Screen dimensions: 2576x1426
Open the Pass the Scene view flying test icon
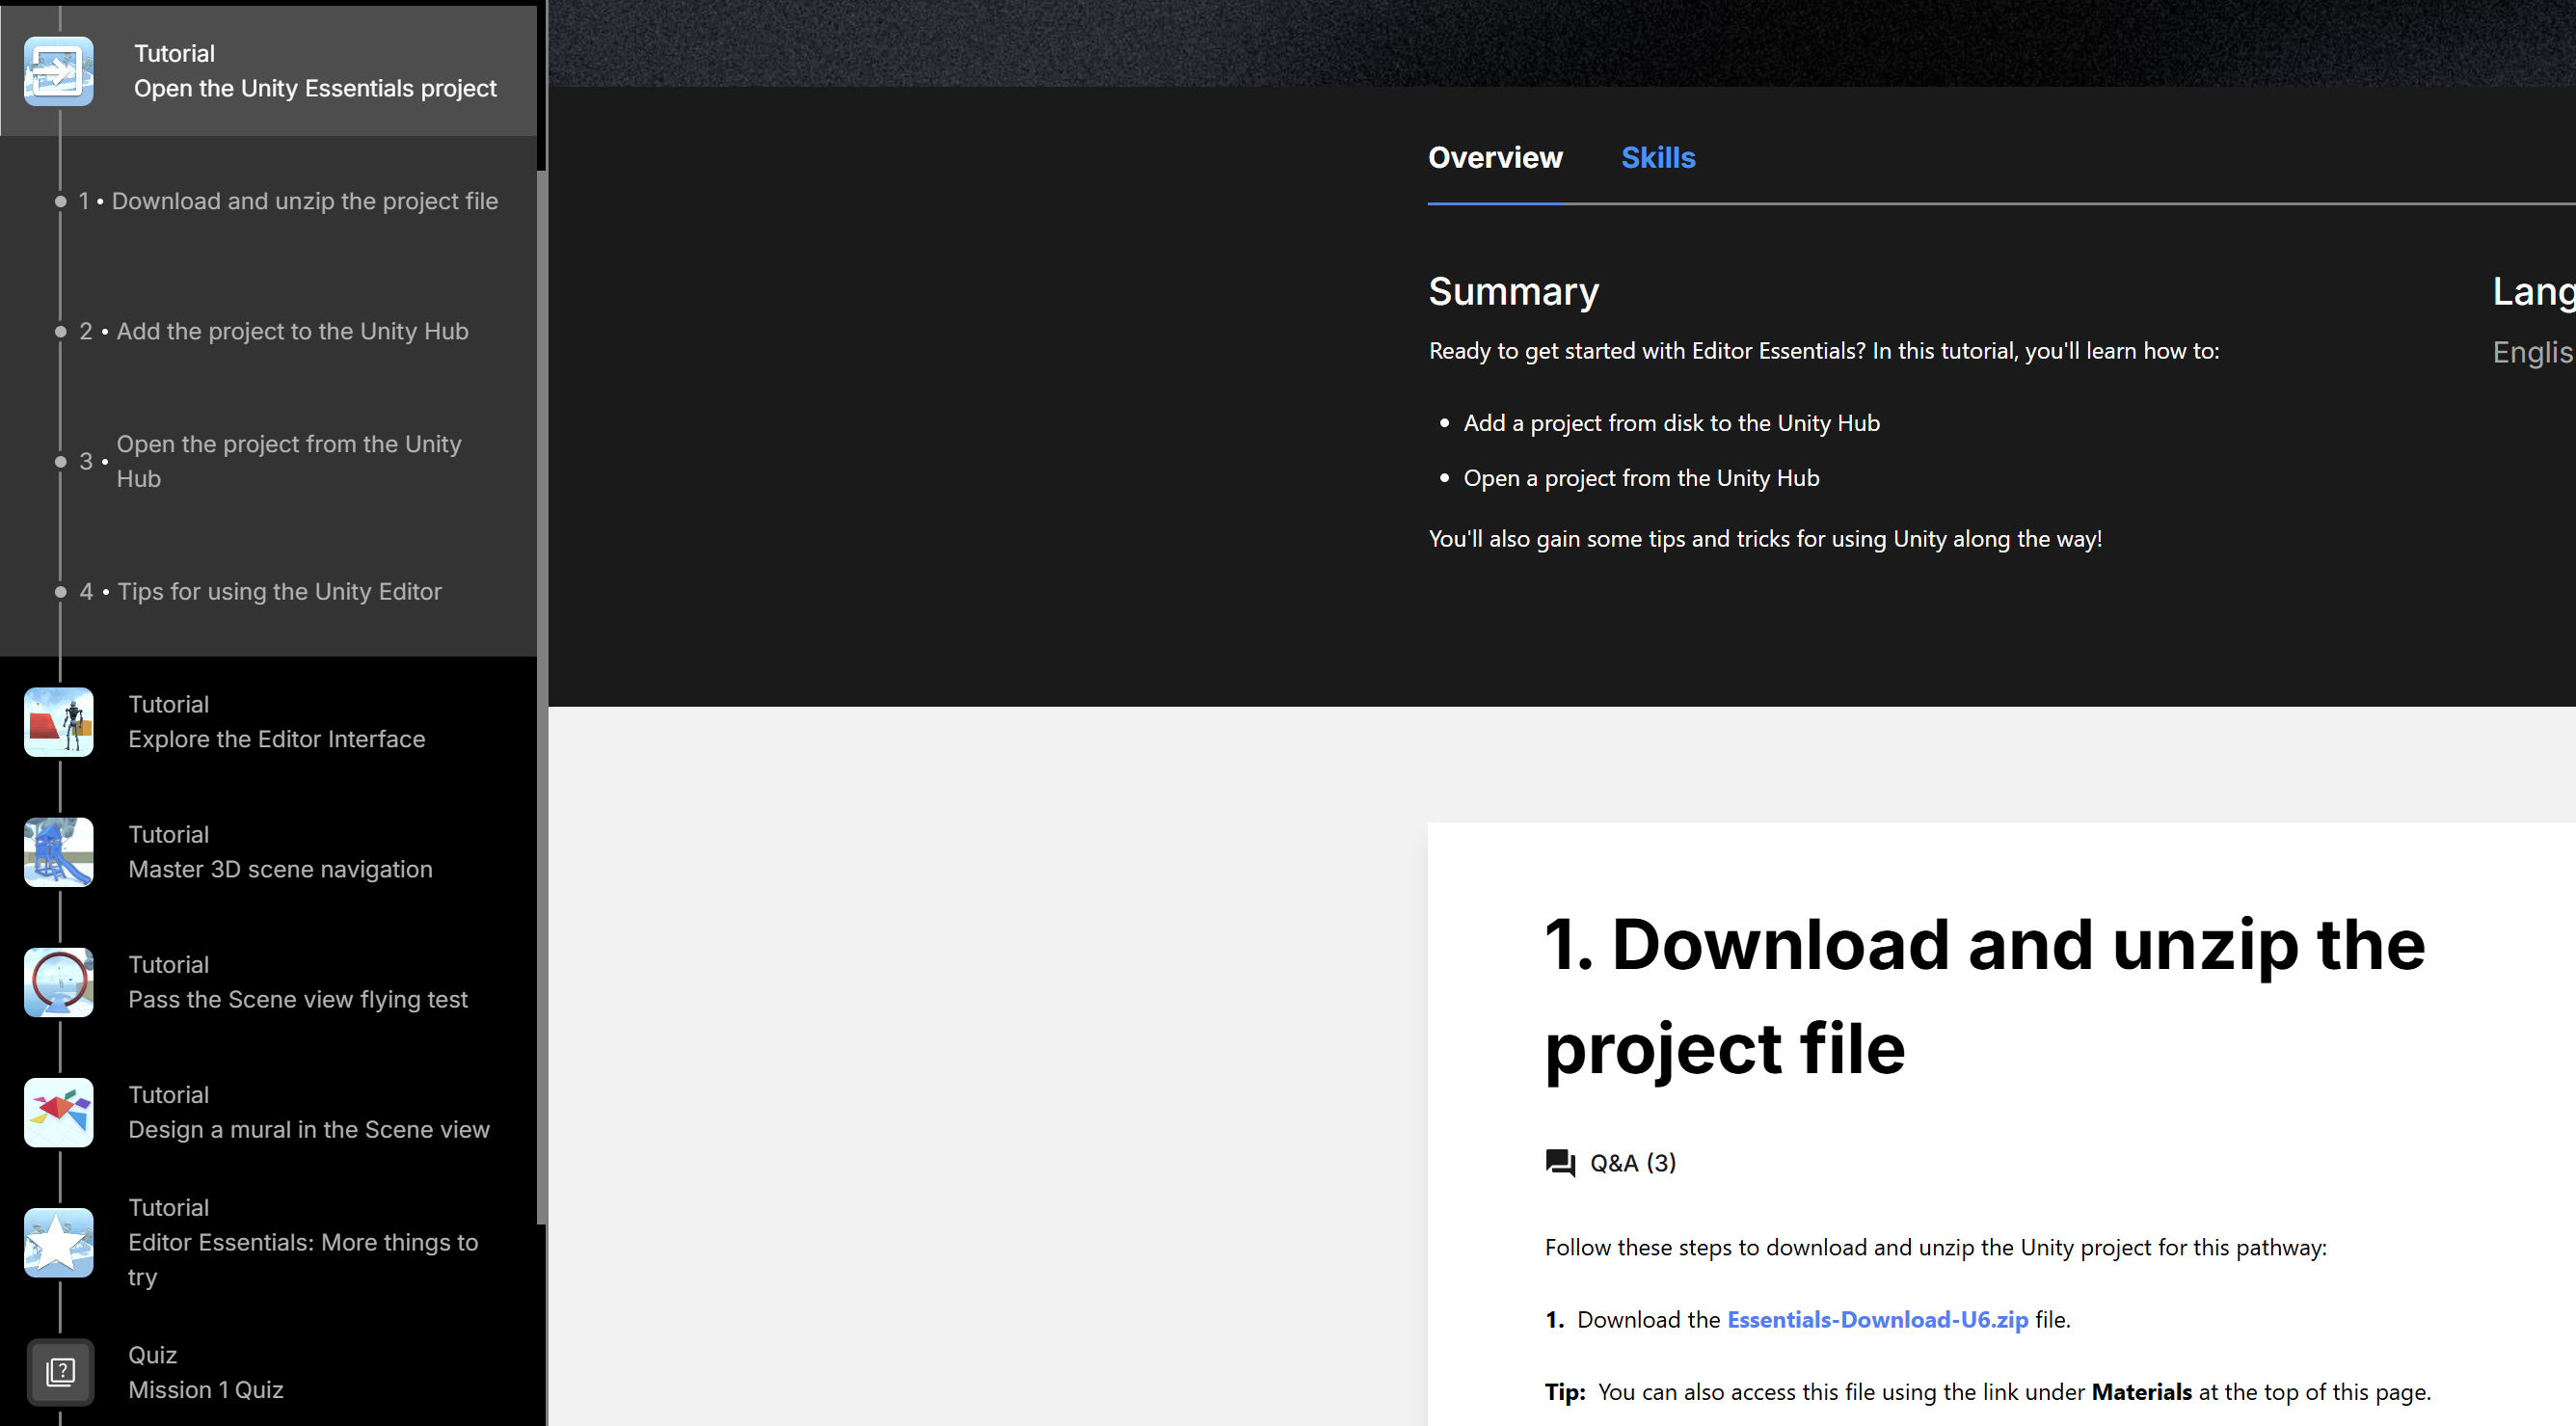(x=58, y=982)
